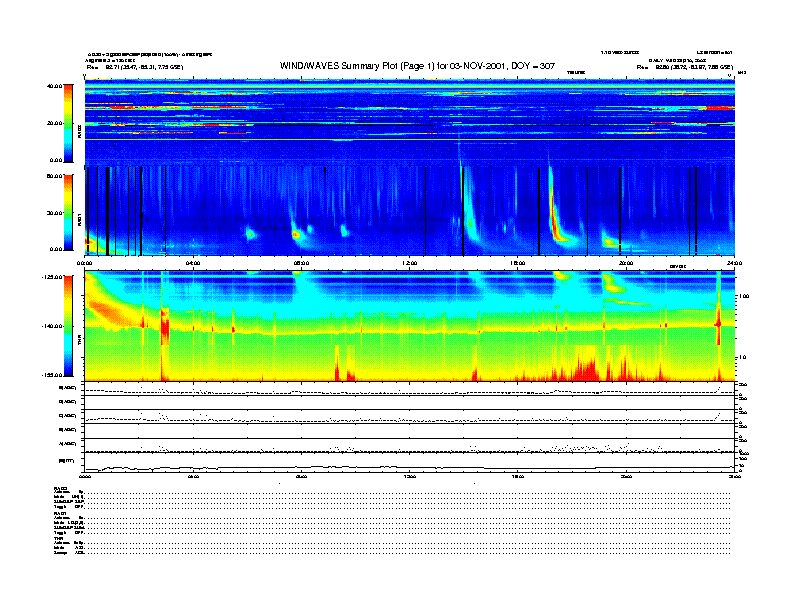Click the WIND/WAVES Summary Plot title
792x612 pixels.
click(x=417, y=66)
